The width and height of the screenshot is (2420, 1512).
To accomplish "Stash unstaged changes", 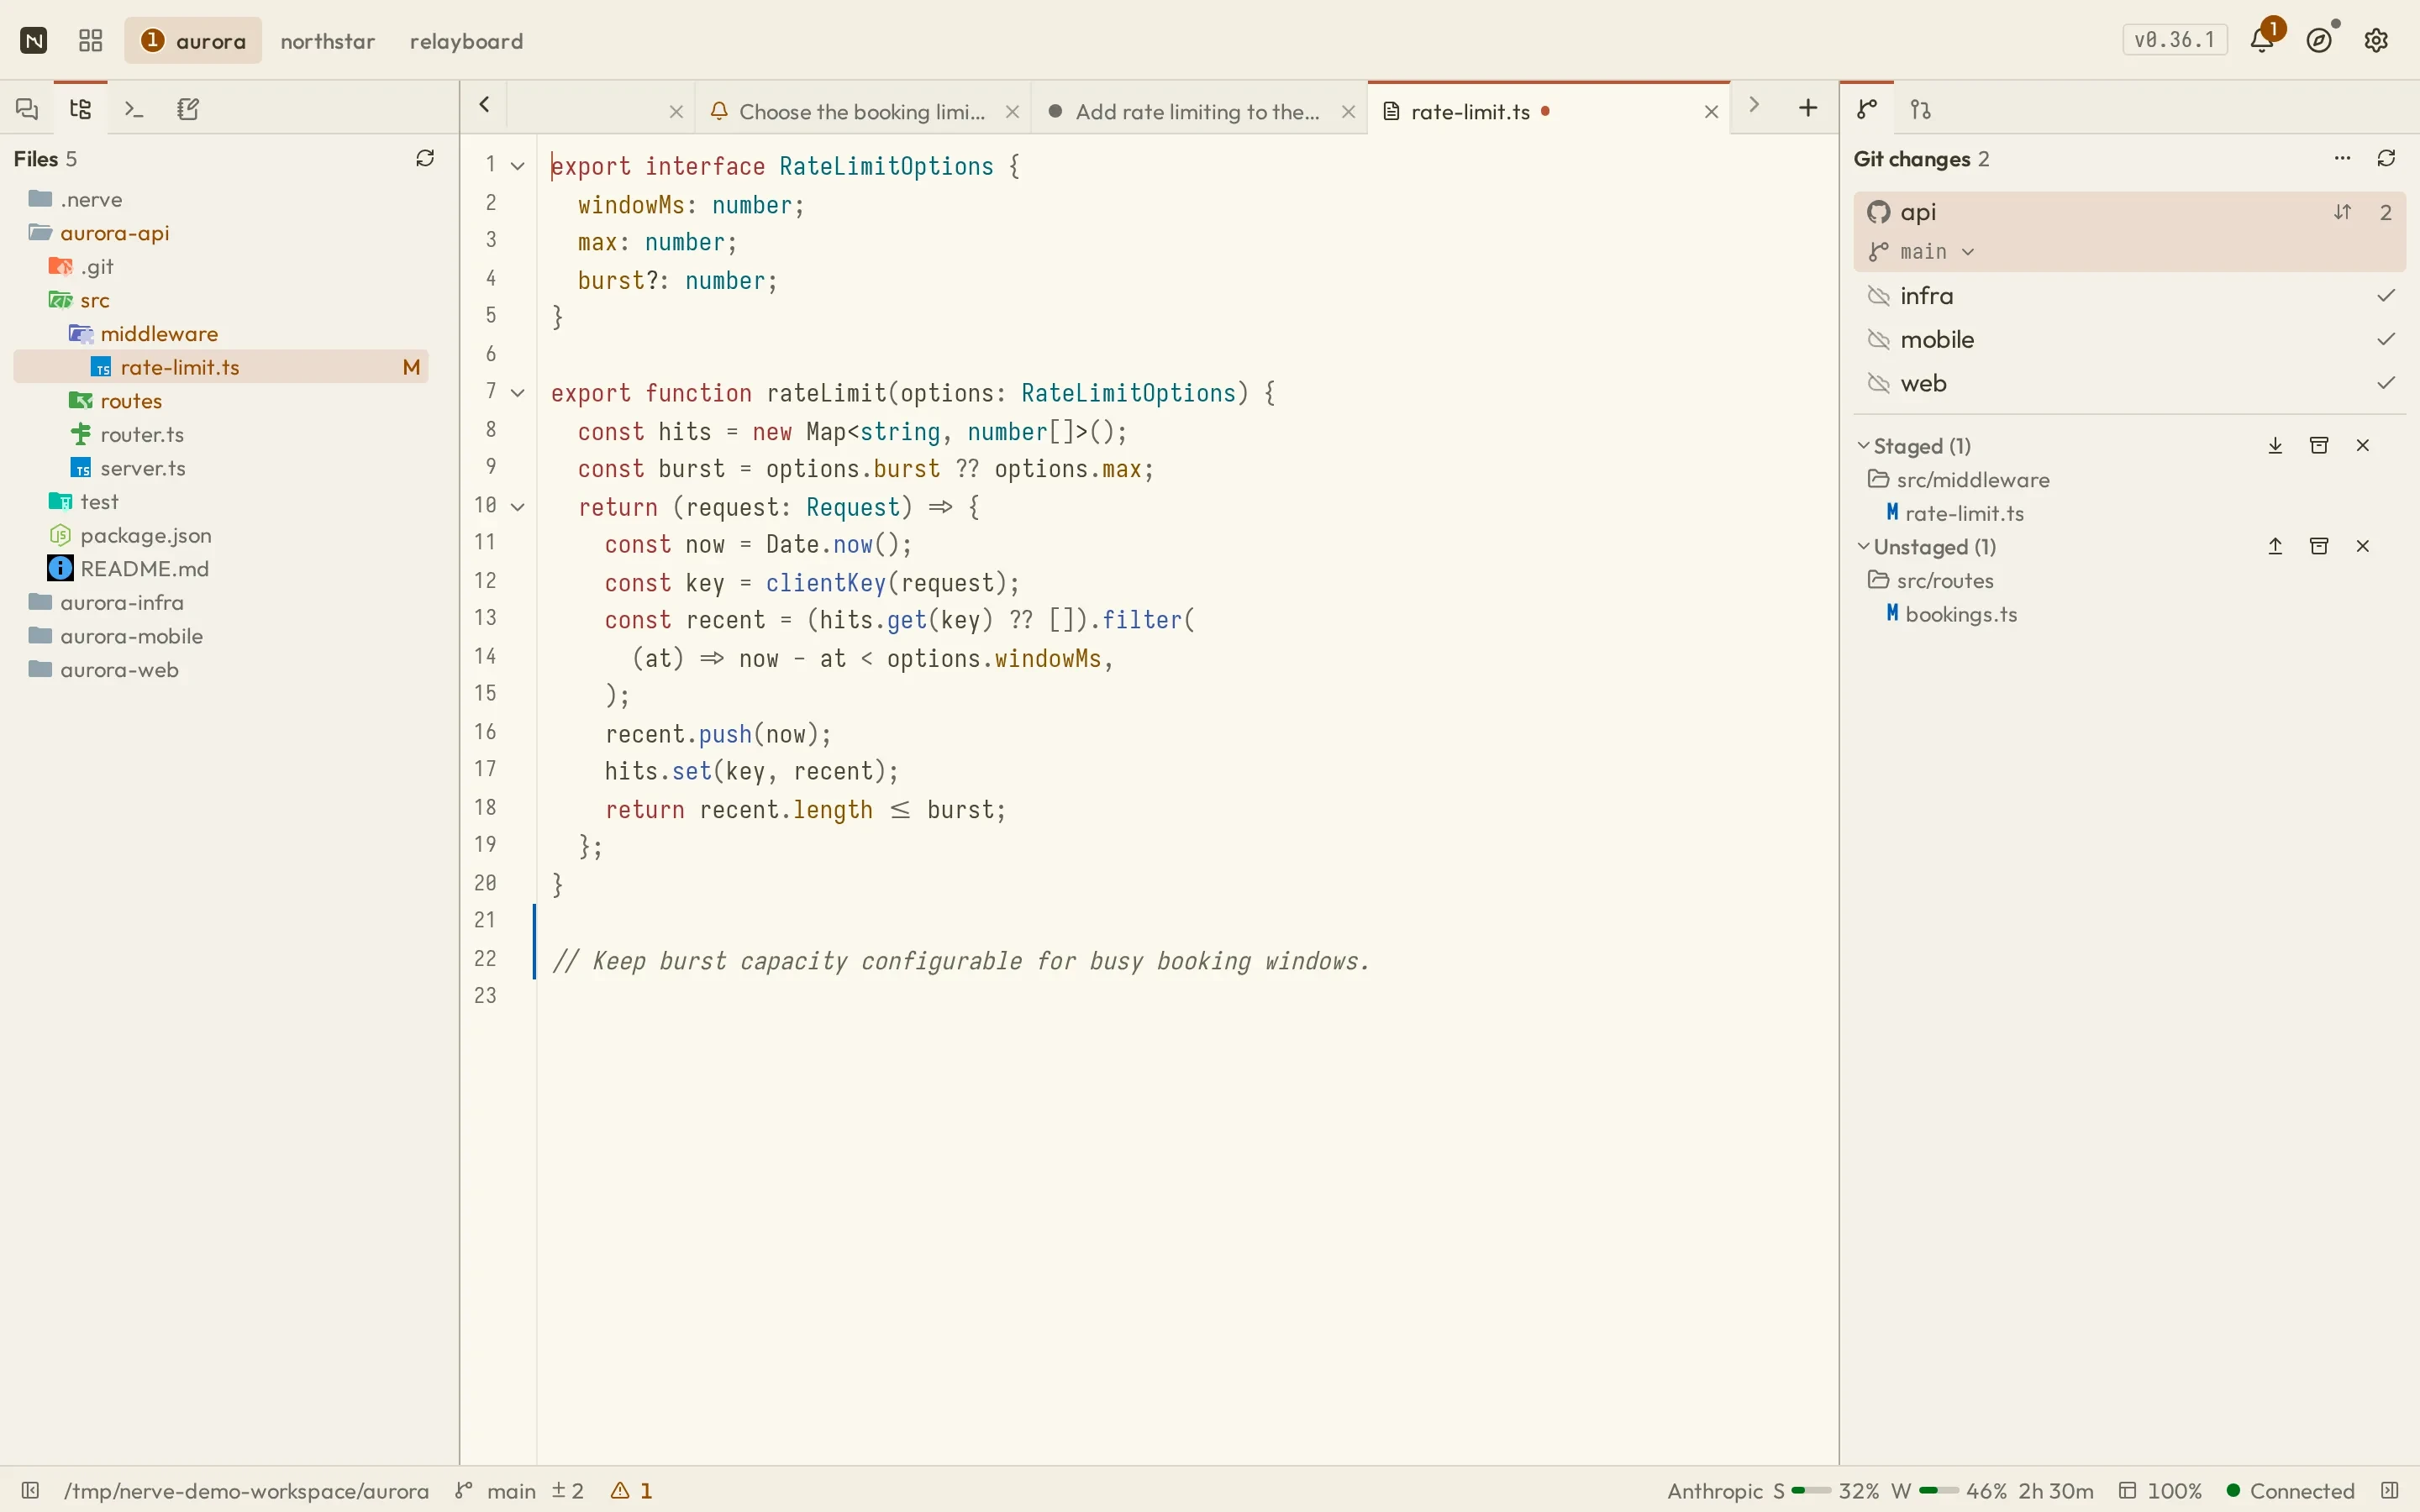I will [2320, 546].
